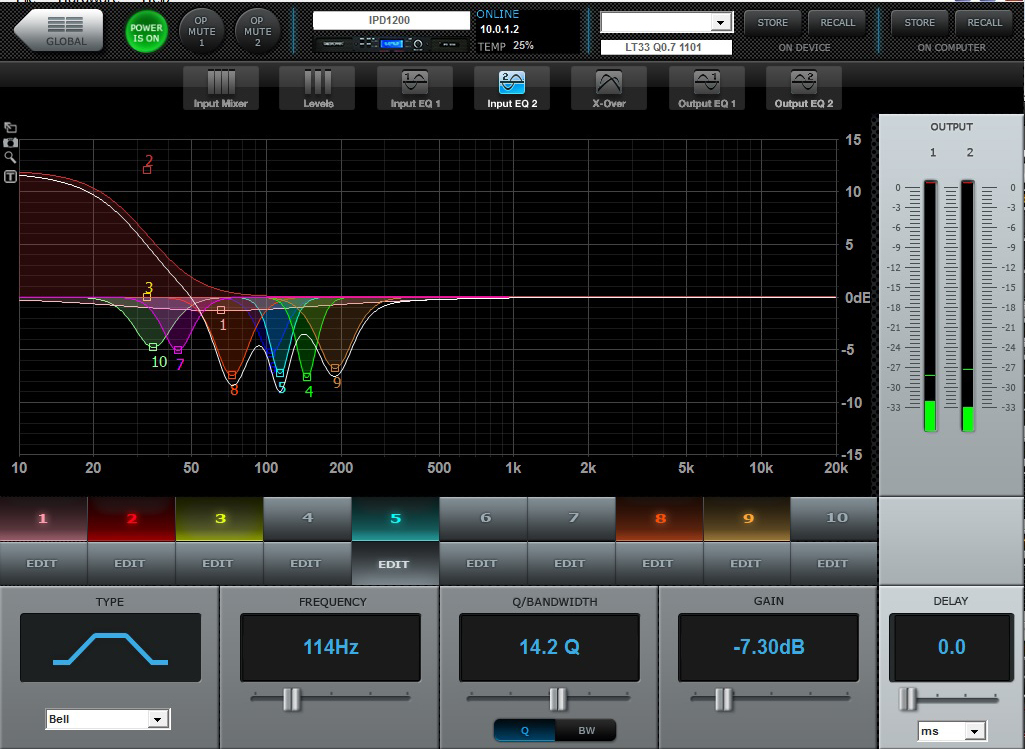
Task: Click EDIT under band 4
Action: pos(307,563)
